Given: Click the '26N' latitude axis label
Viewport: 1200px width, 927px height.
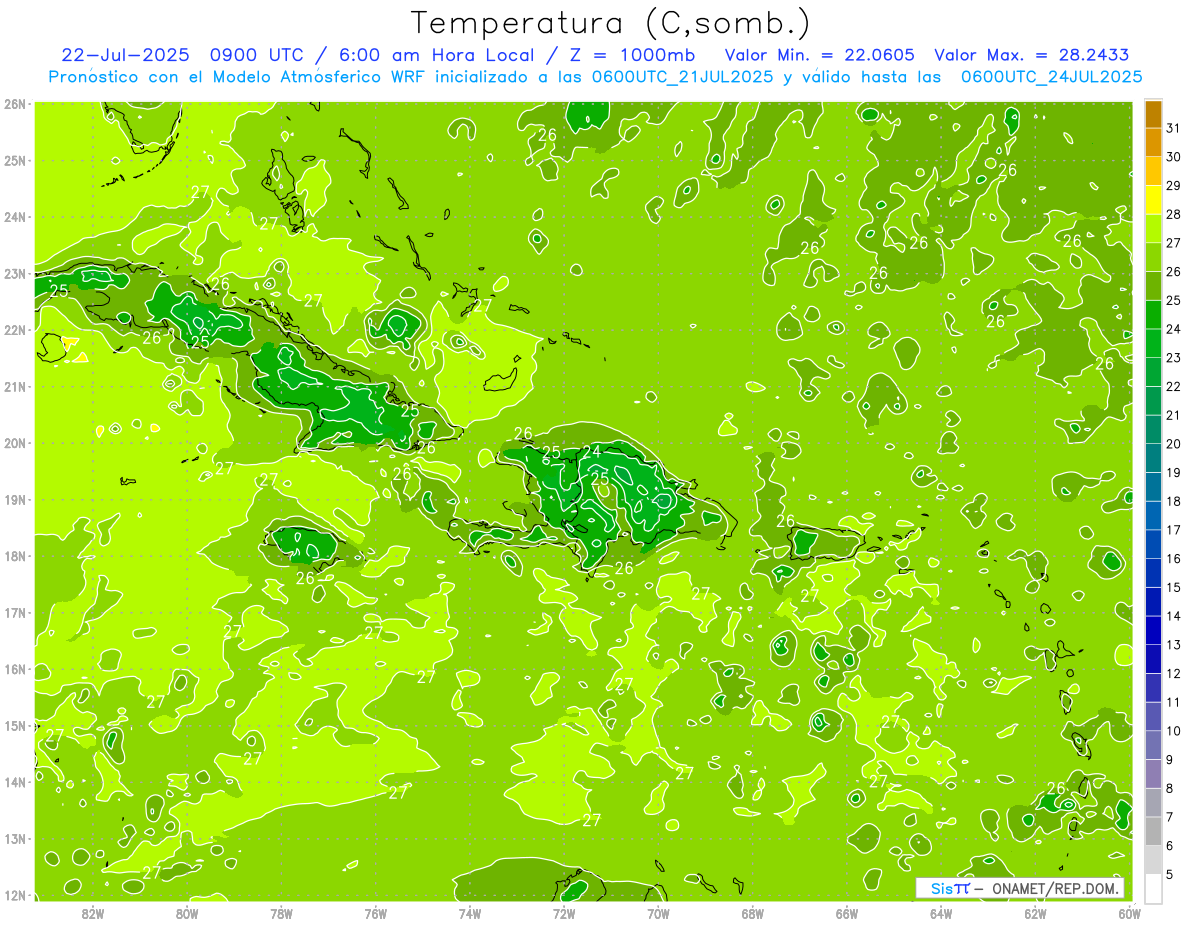Looking at the screenshot, I should (x=15, y=104).
